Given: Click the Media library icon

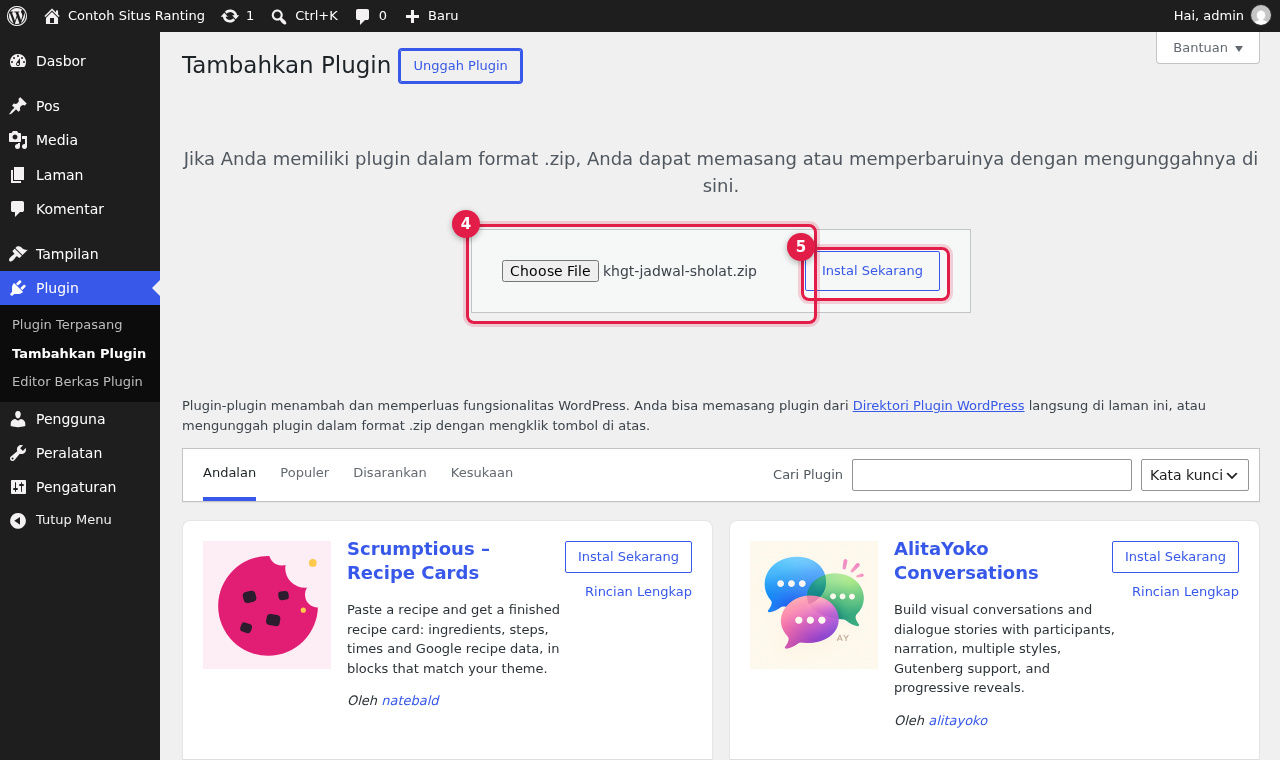Looking at the screenshot, I should pyautogui.click(x=18, y=140).
